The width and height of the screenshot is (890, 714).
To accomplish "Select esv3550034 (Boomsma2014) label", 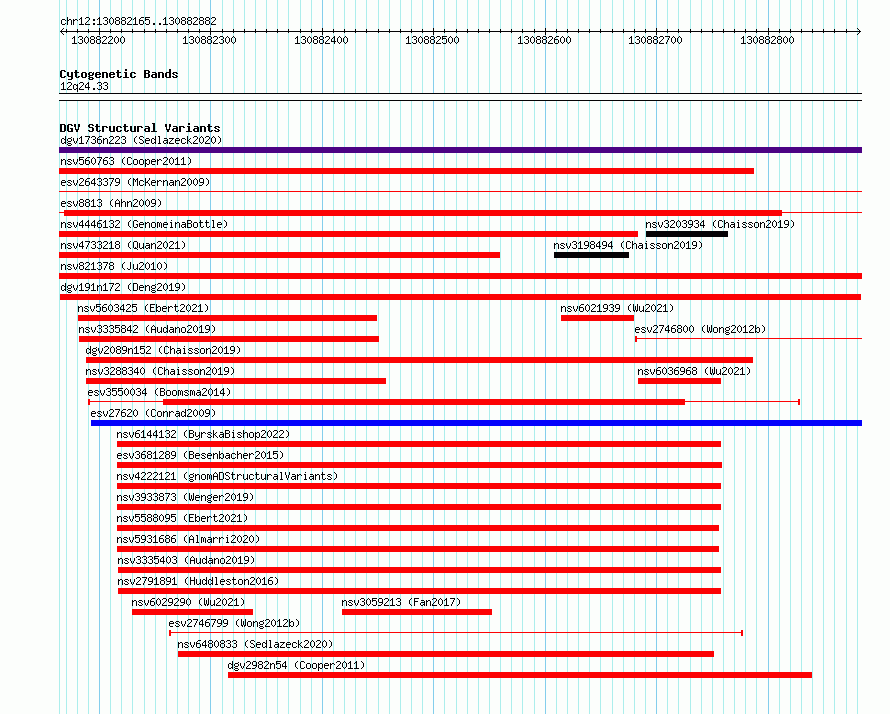I will pos(159,392).
